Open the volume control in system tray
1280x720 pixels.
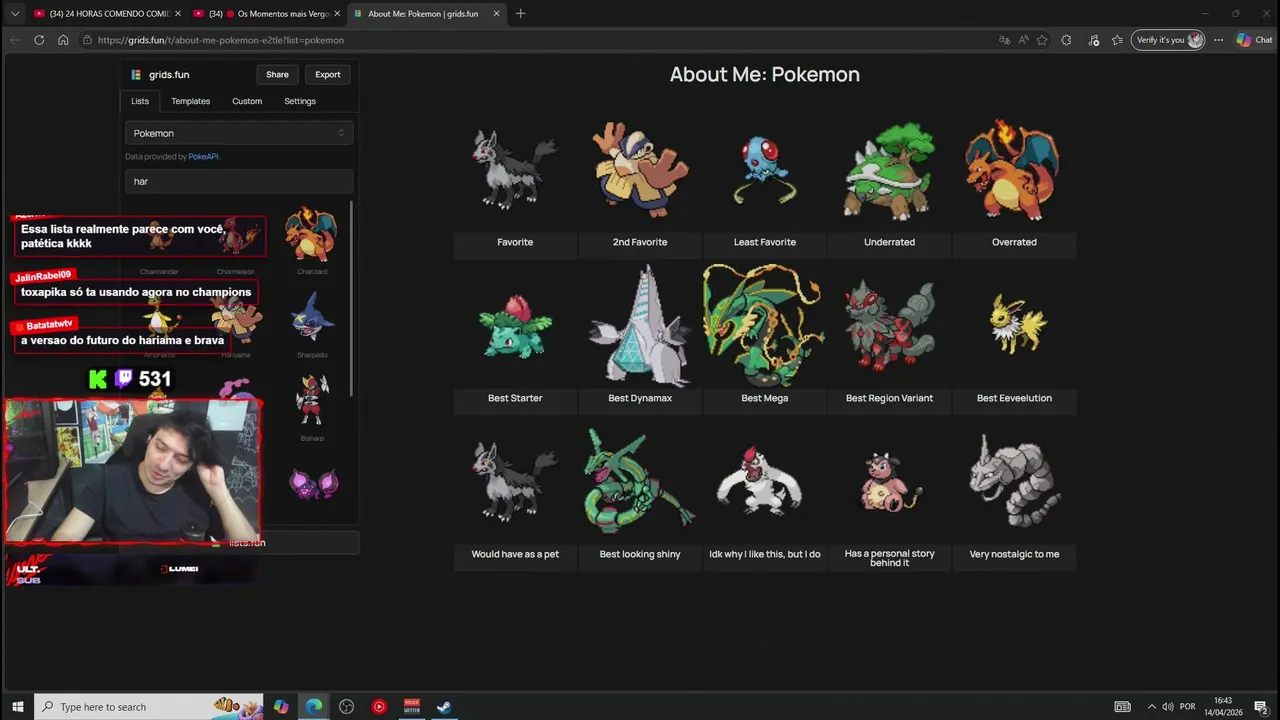pos(1168,707)
